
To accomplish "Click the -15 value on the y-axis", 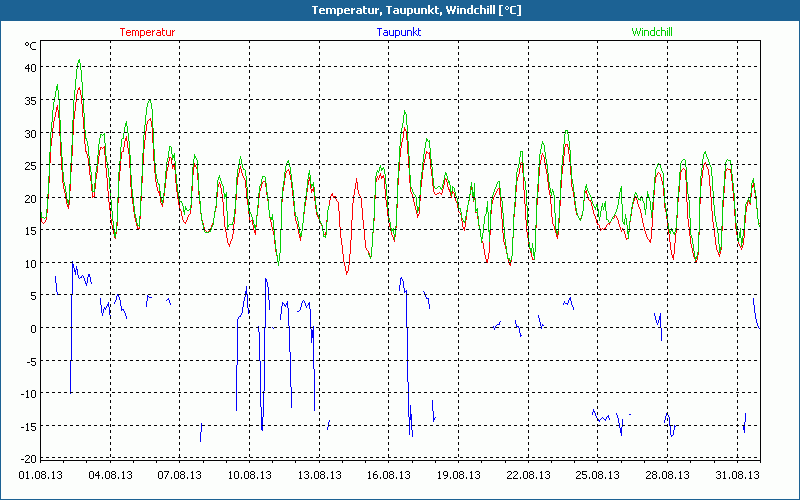I will [28, 427].
